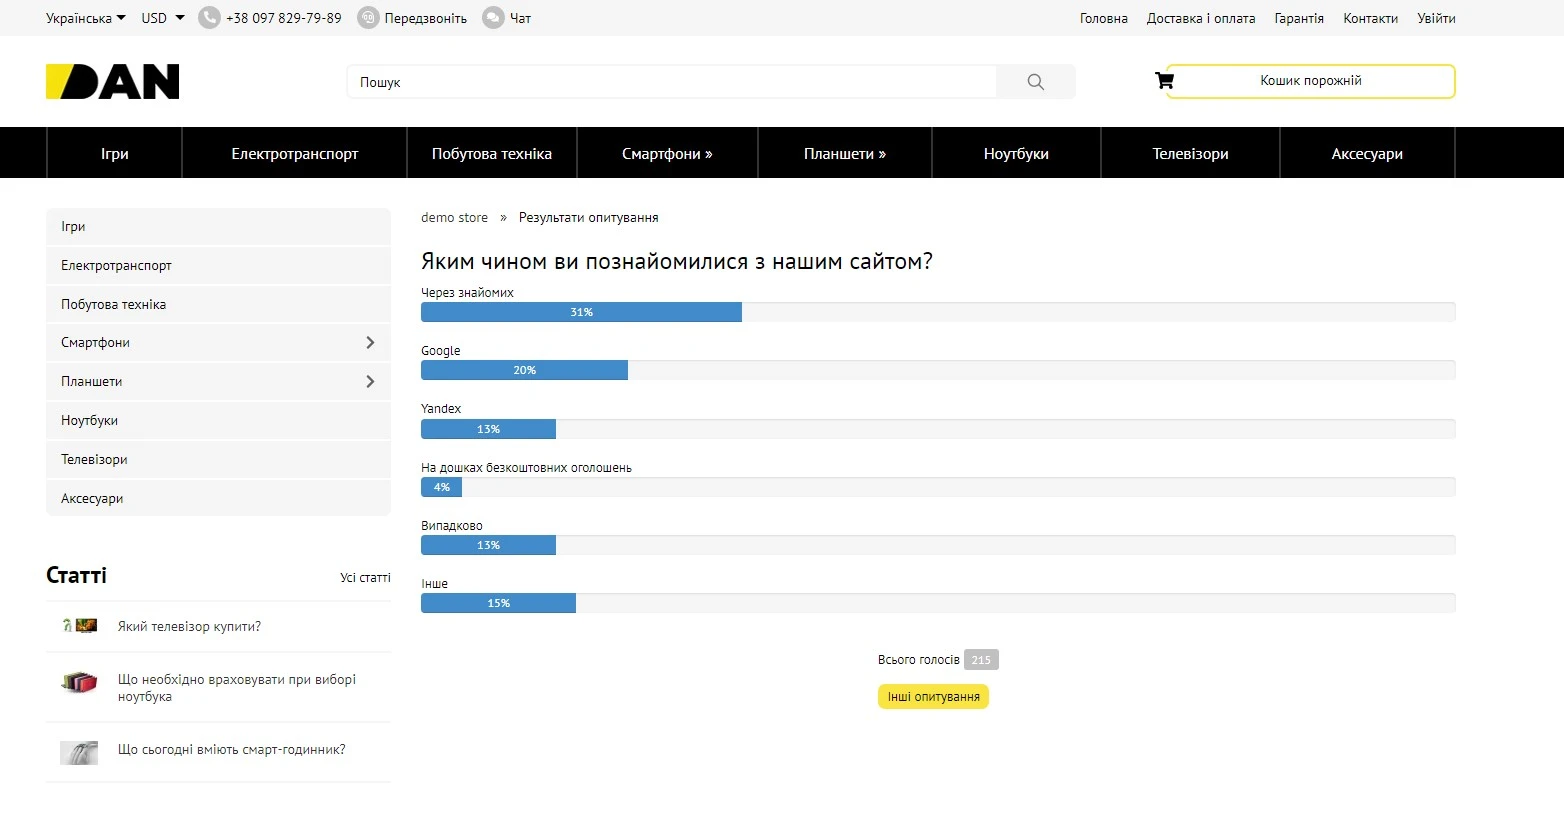1564x831 pixels.
Task: Follow the Усі статті link
Action: click(365, 578)
